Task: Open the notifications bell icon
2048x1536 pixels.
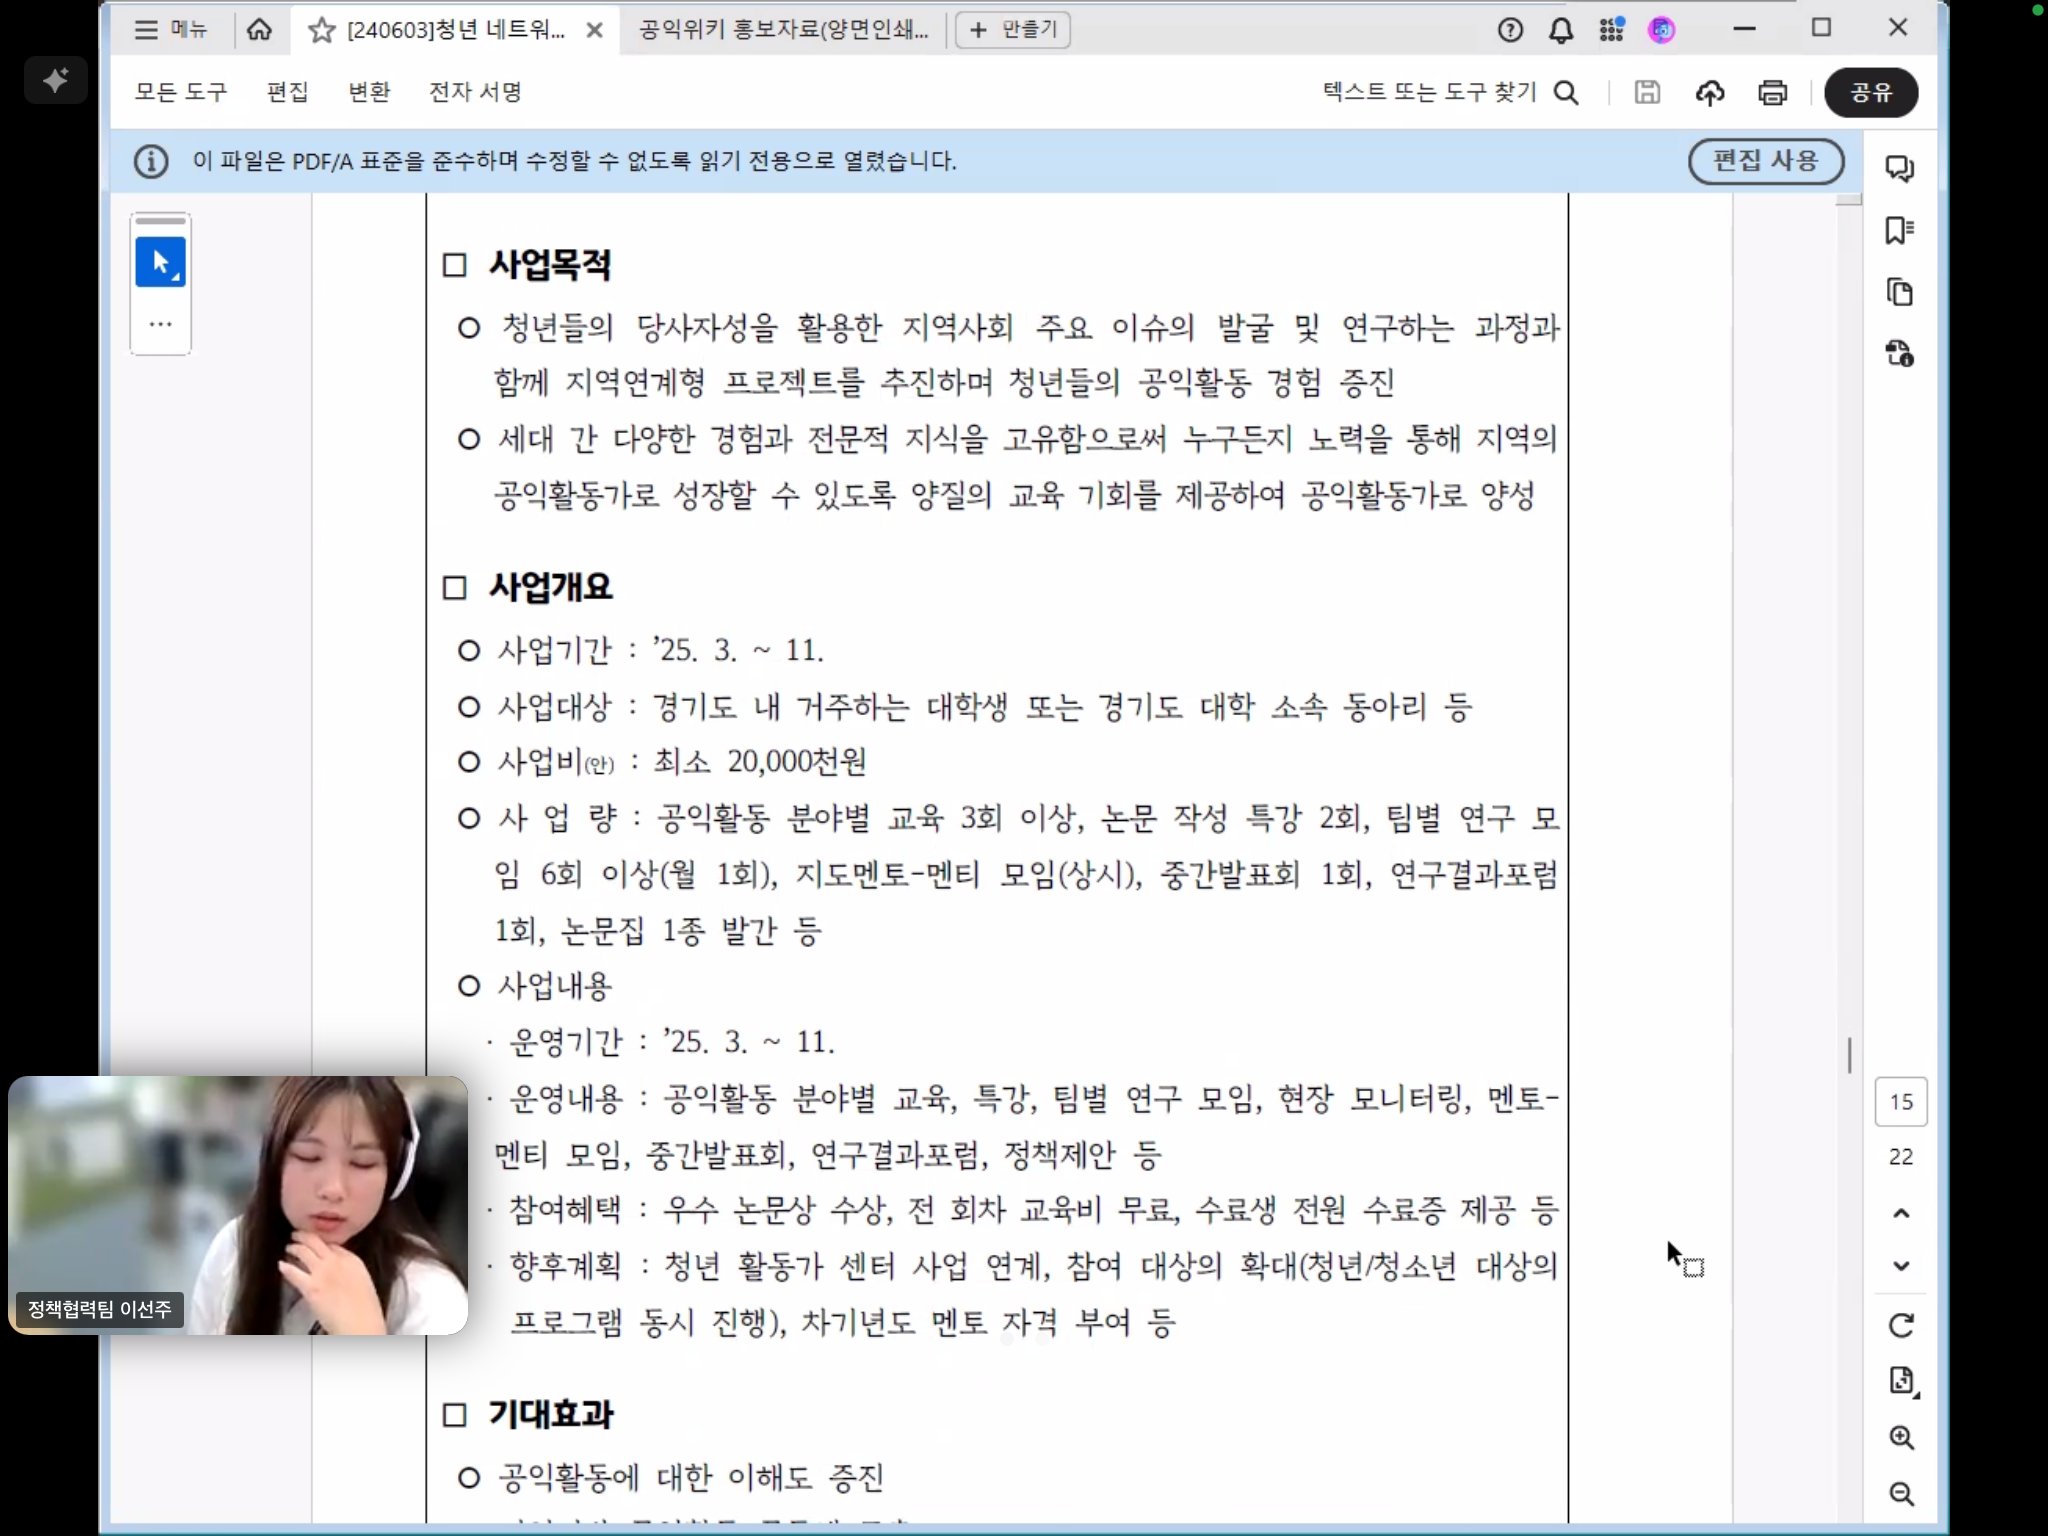Action: (1561, 30)
